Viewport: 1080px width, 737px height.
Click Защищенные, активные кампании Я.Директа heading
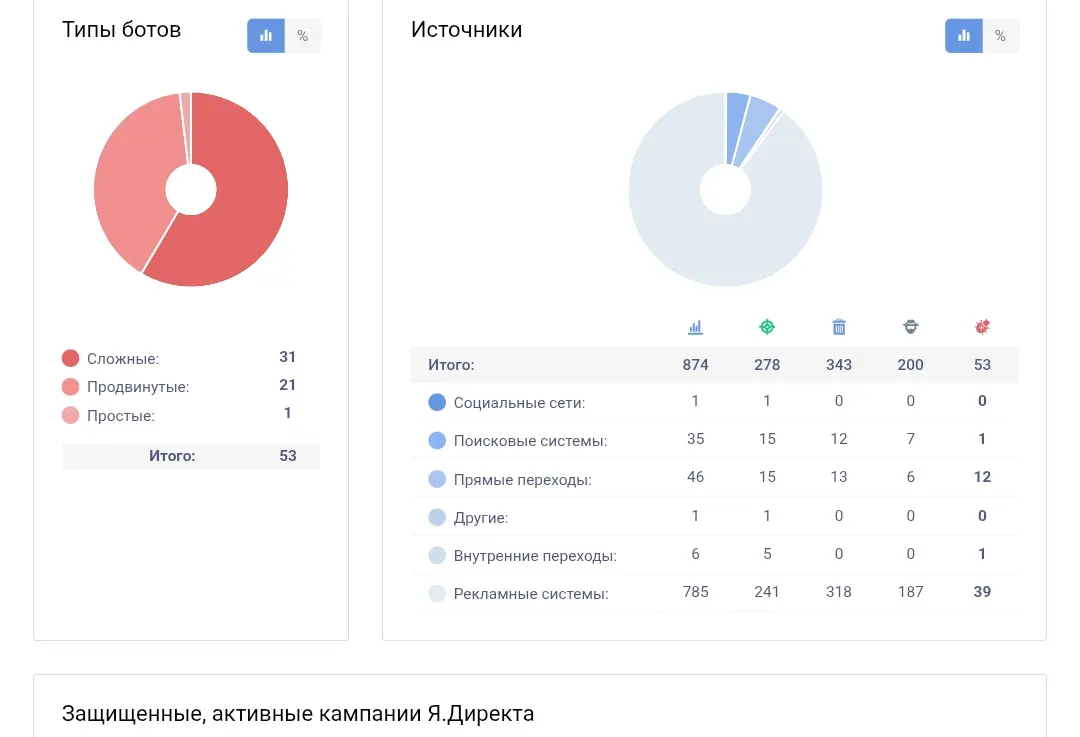click(x=298, y=714)
